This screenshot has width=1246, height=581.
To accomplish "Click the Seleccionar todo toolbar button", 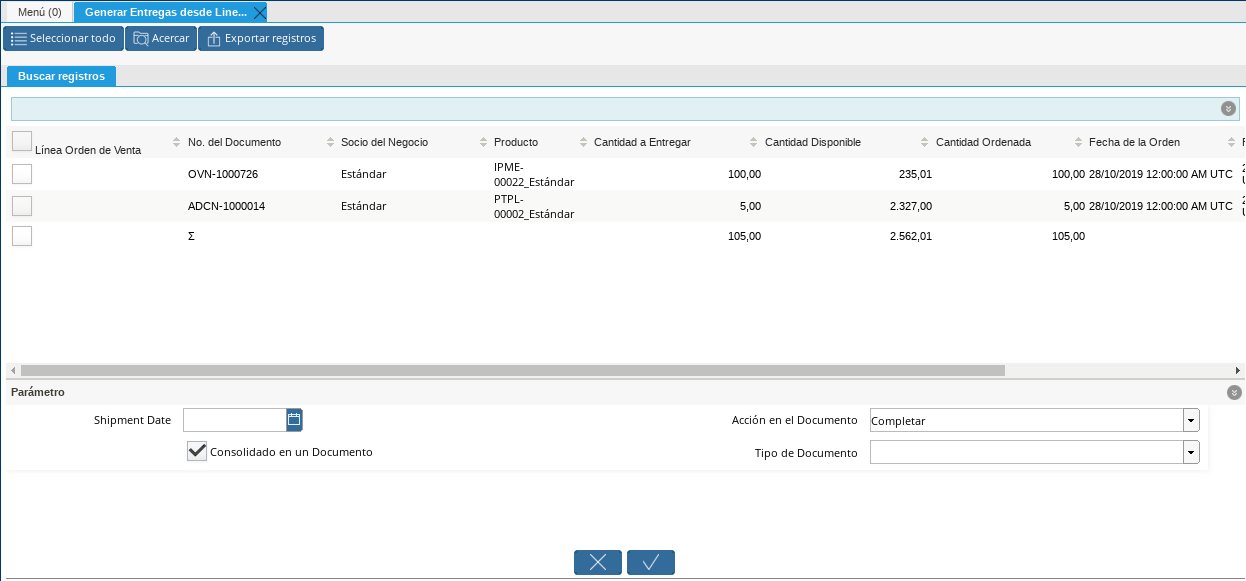I will [62, 39].
